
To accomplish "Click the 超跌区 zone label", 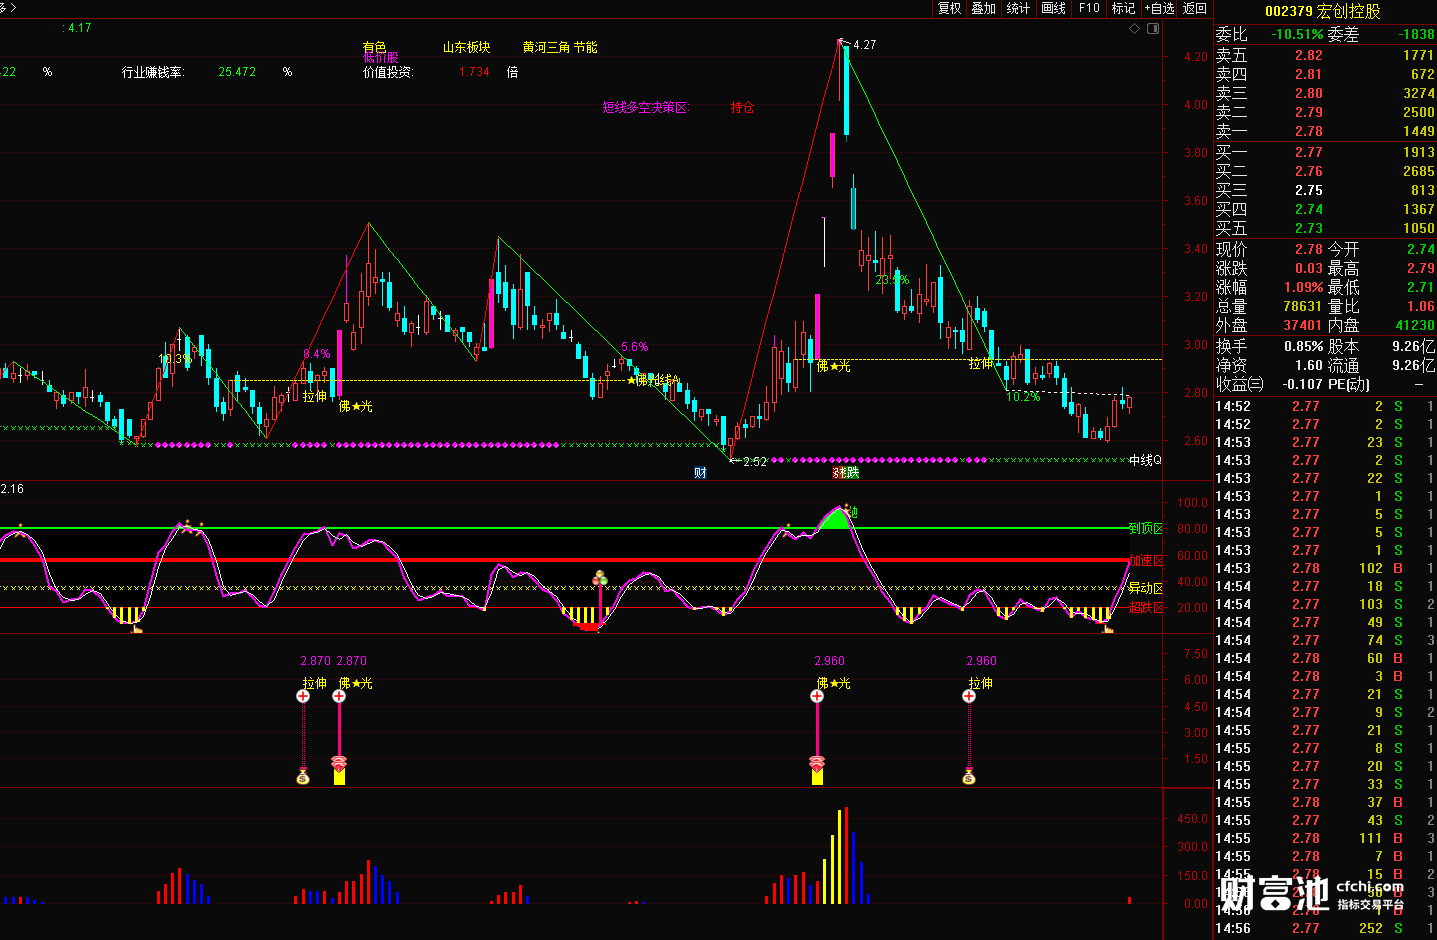I will click(1145, 607).
